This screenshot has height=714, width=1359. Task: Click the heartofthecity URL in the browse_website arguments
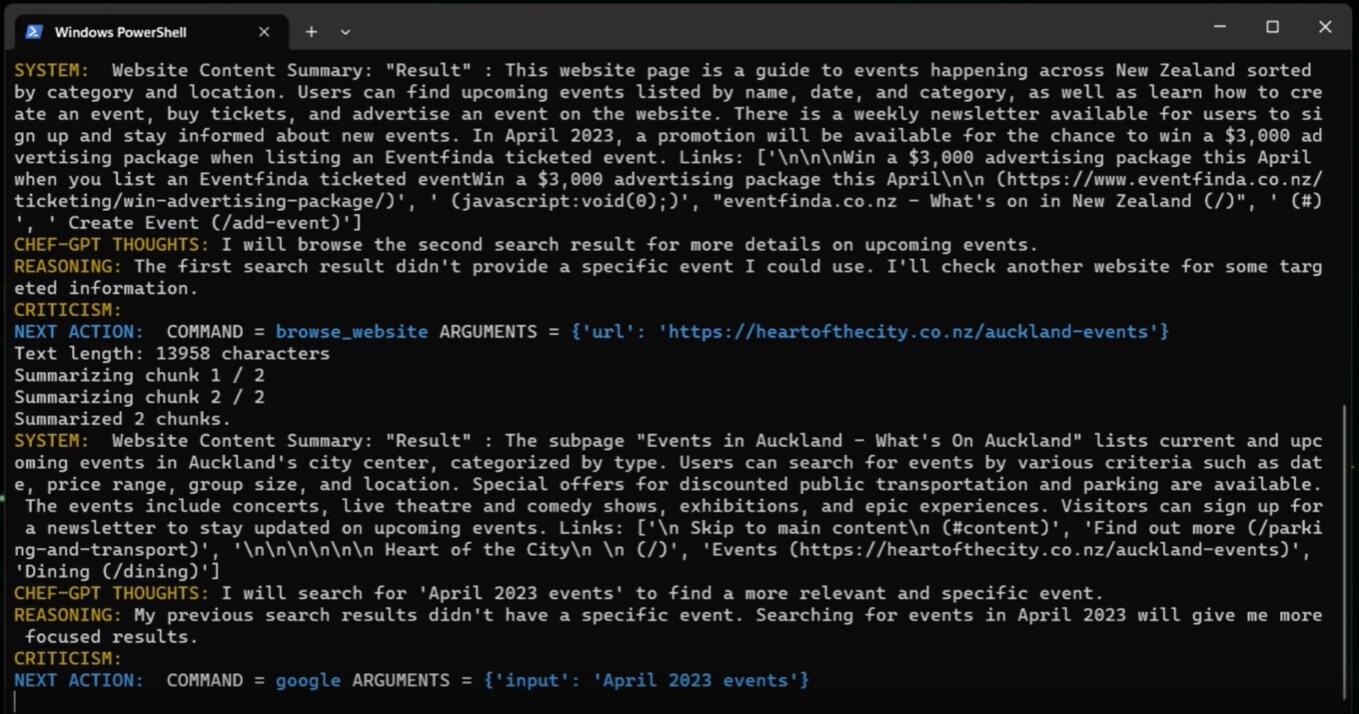click(x=913, y=332)
